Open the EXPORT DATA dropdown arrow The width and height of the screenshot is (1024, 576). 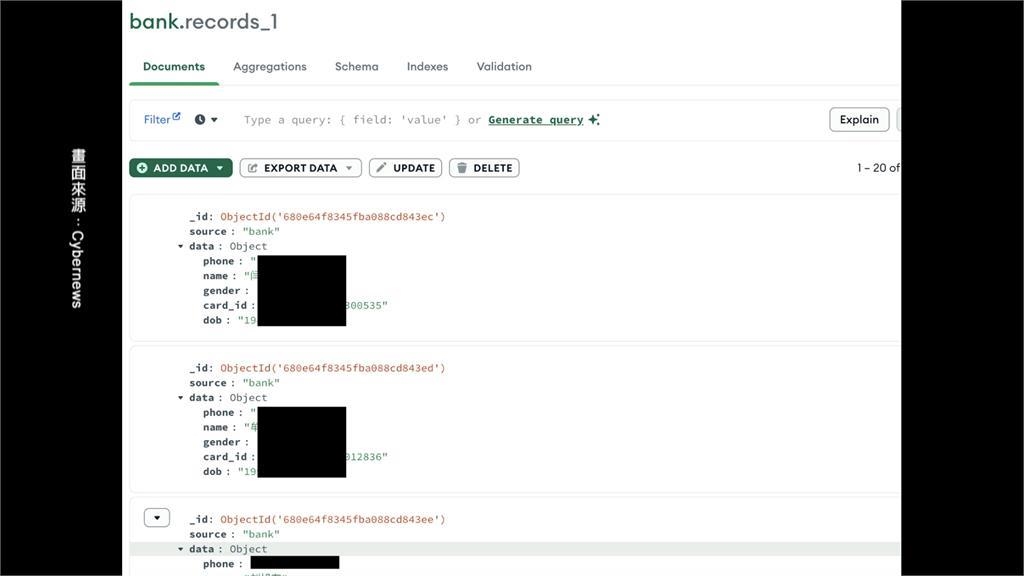pyautogui.click(x=349, y=168)
